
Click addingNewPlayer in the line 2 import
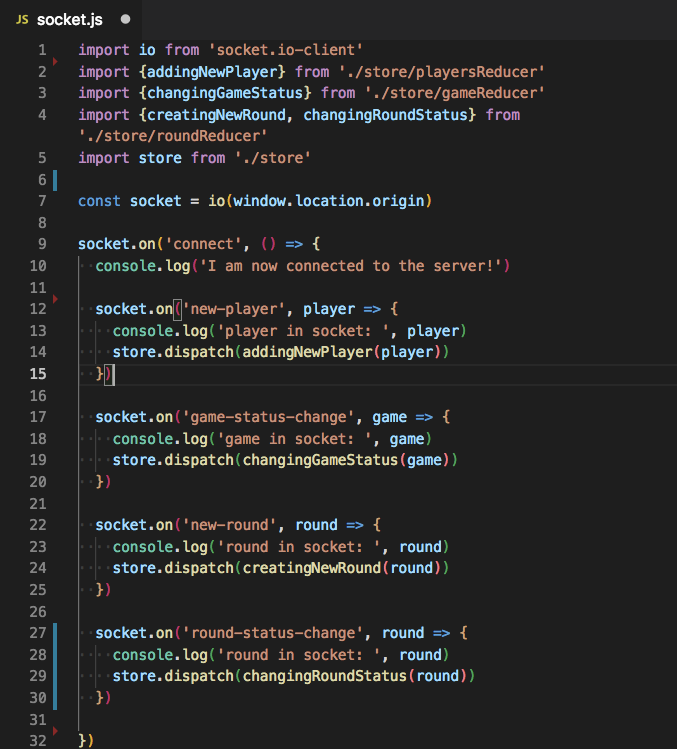[x=212, y=72]
